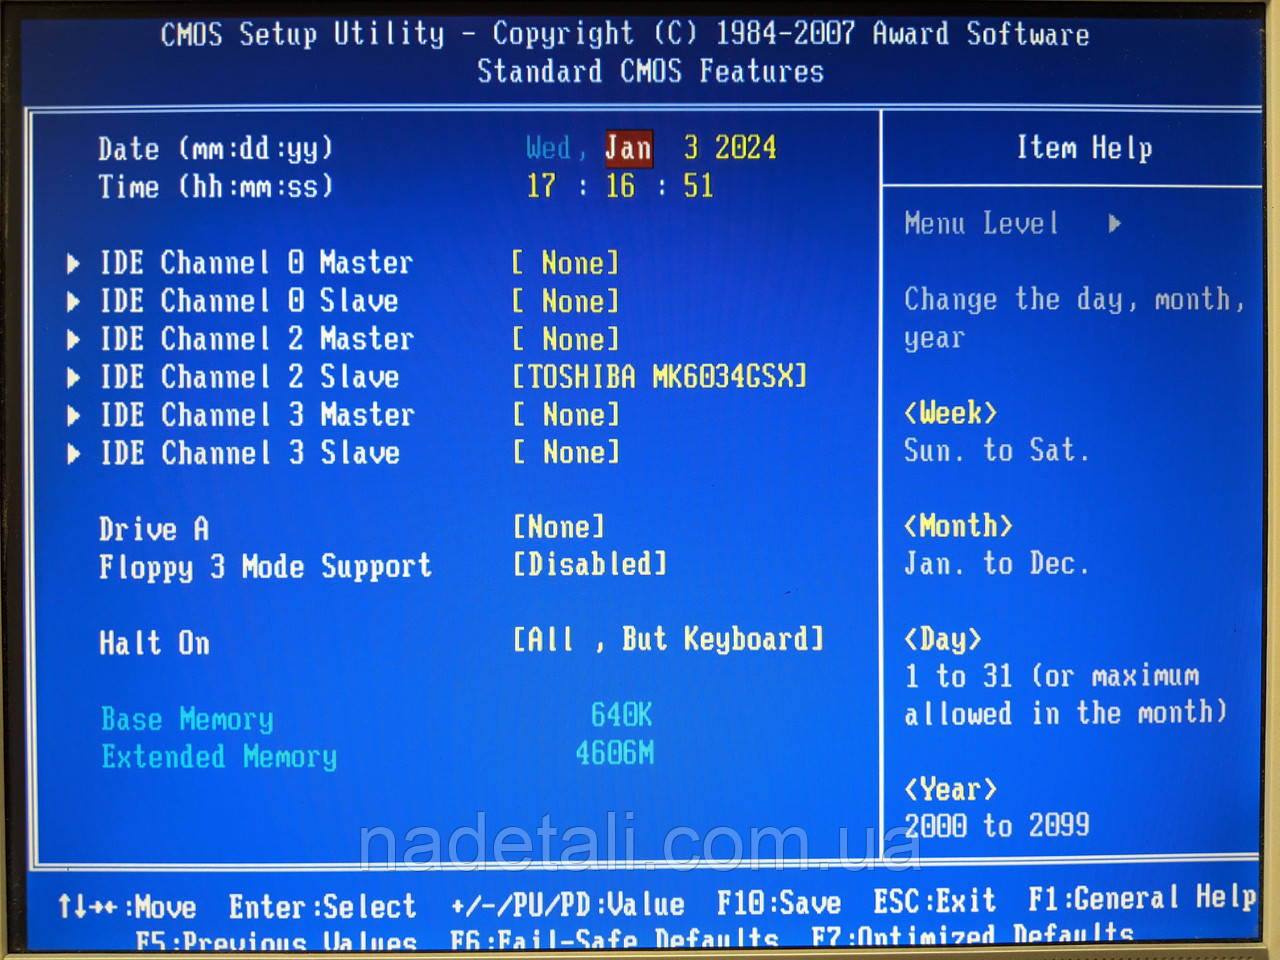Viewport: 1280px width, 960px height.
Task: Open Halt On All, But Keyboard option
Action: [x=667, y=640]
